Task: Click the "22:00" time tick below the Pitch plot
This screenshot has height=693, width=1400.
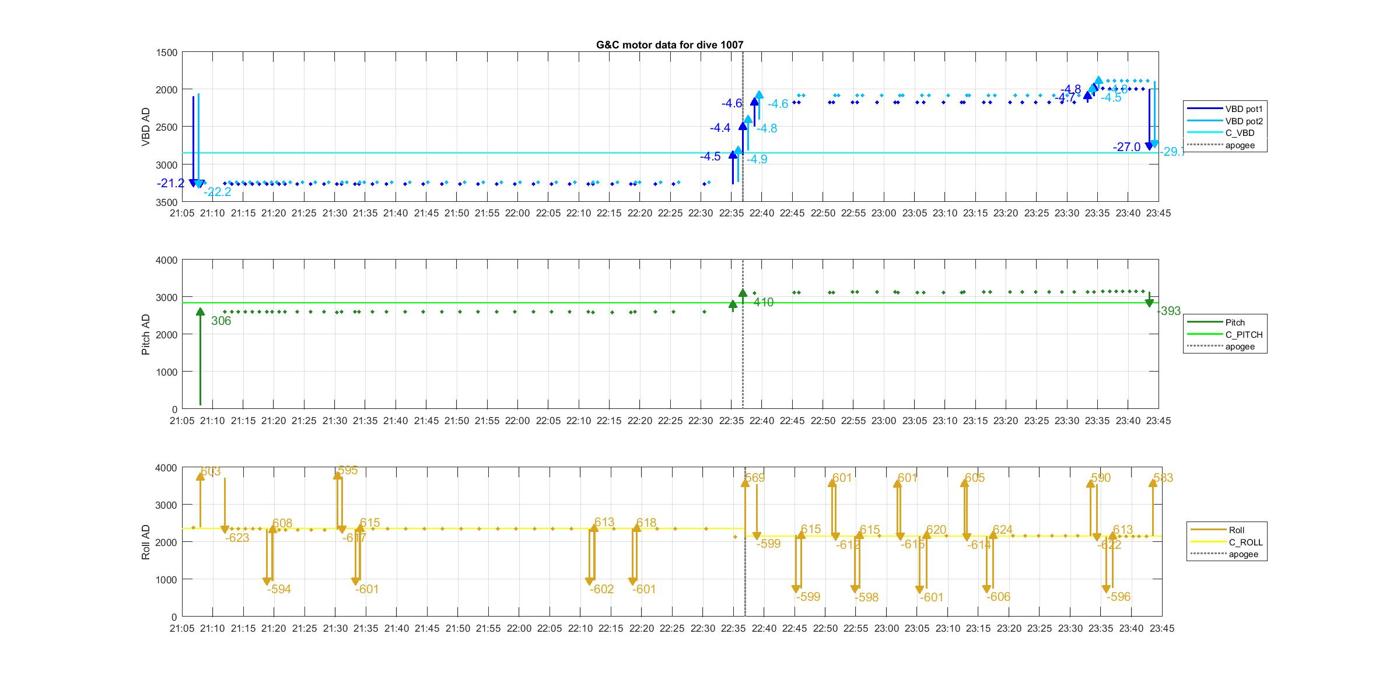Action: click(518, 421)
